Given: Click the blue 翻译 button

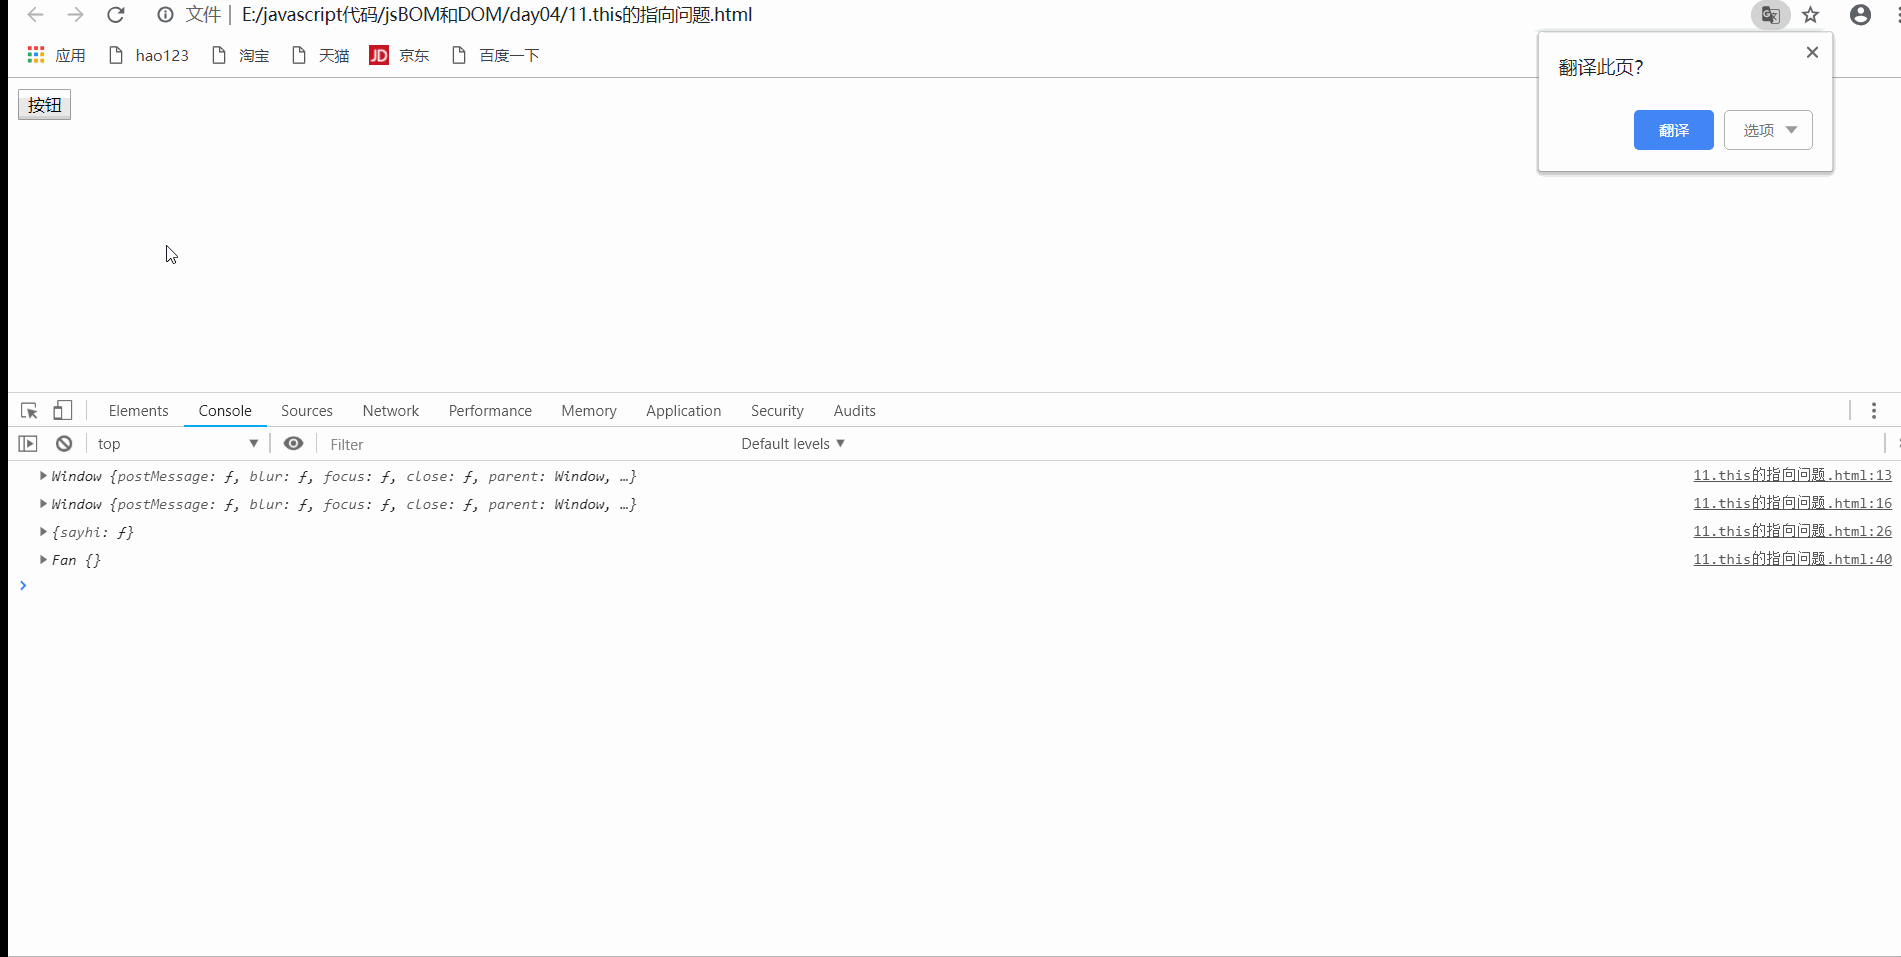Looking at the screenshot, I should [x=1673, y=130].
